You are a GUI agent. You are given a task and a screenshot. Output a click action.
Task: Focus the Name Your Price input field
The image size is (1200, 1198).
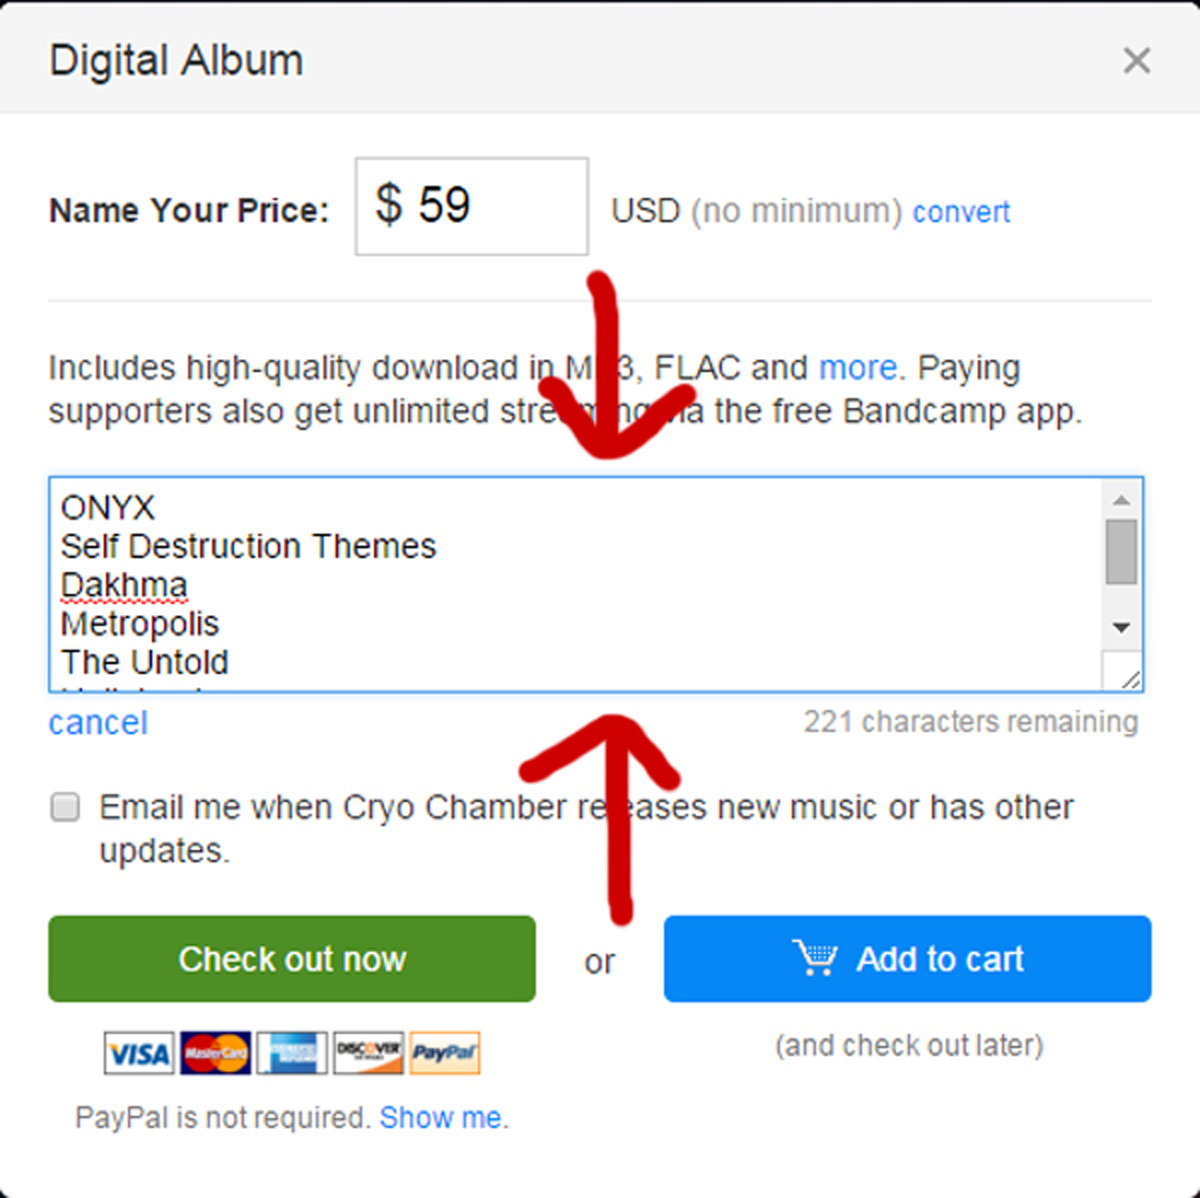(x=471, y=206)
